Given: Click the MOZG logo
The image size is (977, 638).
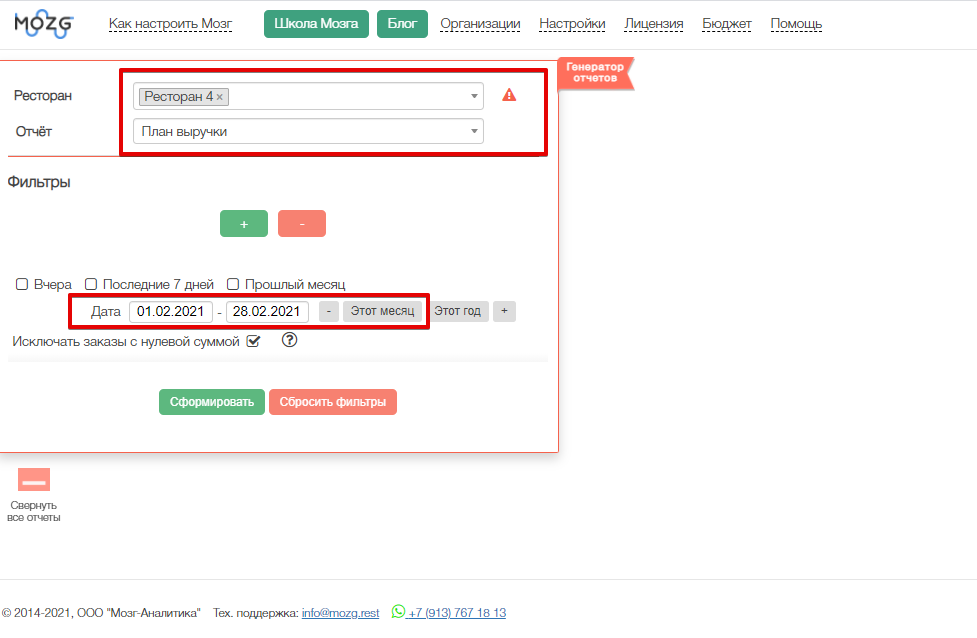Looking at the screenshot, I should (x=44, y=24).
